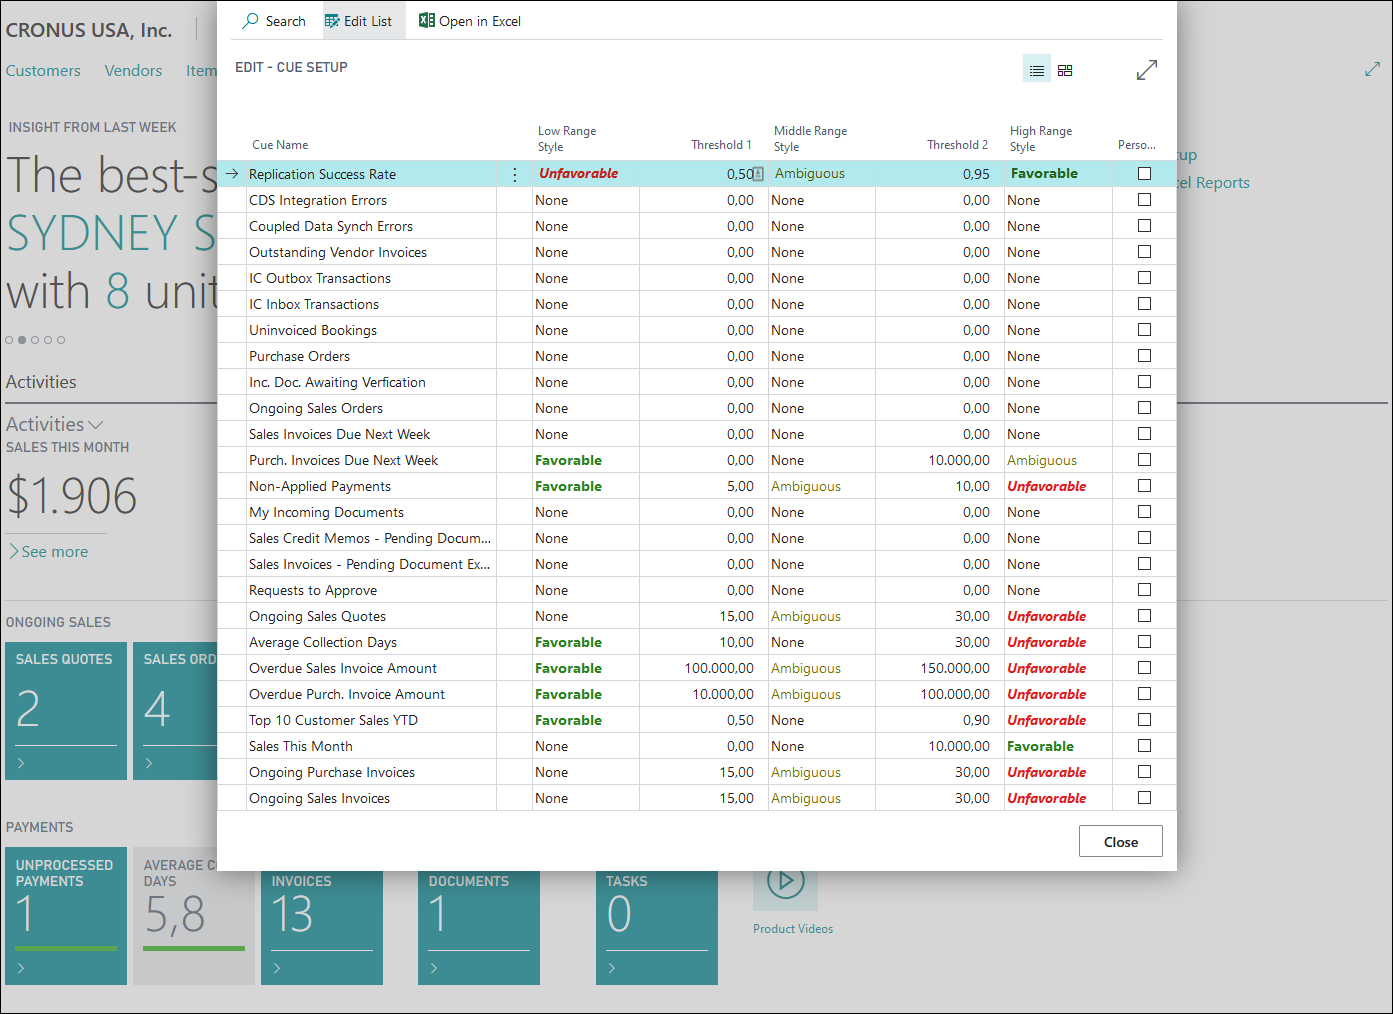Select My Incoming Documents cue name
This screenshot has height=1014, width=1393.
327,512
